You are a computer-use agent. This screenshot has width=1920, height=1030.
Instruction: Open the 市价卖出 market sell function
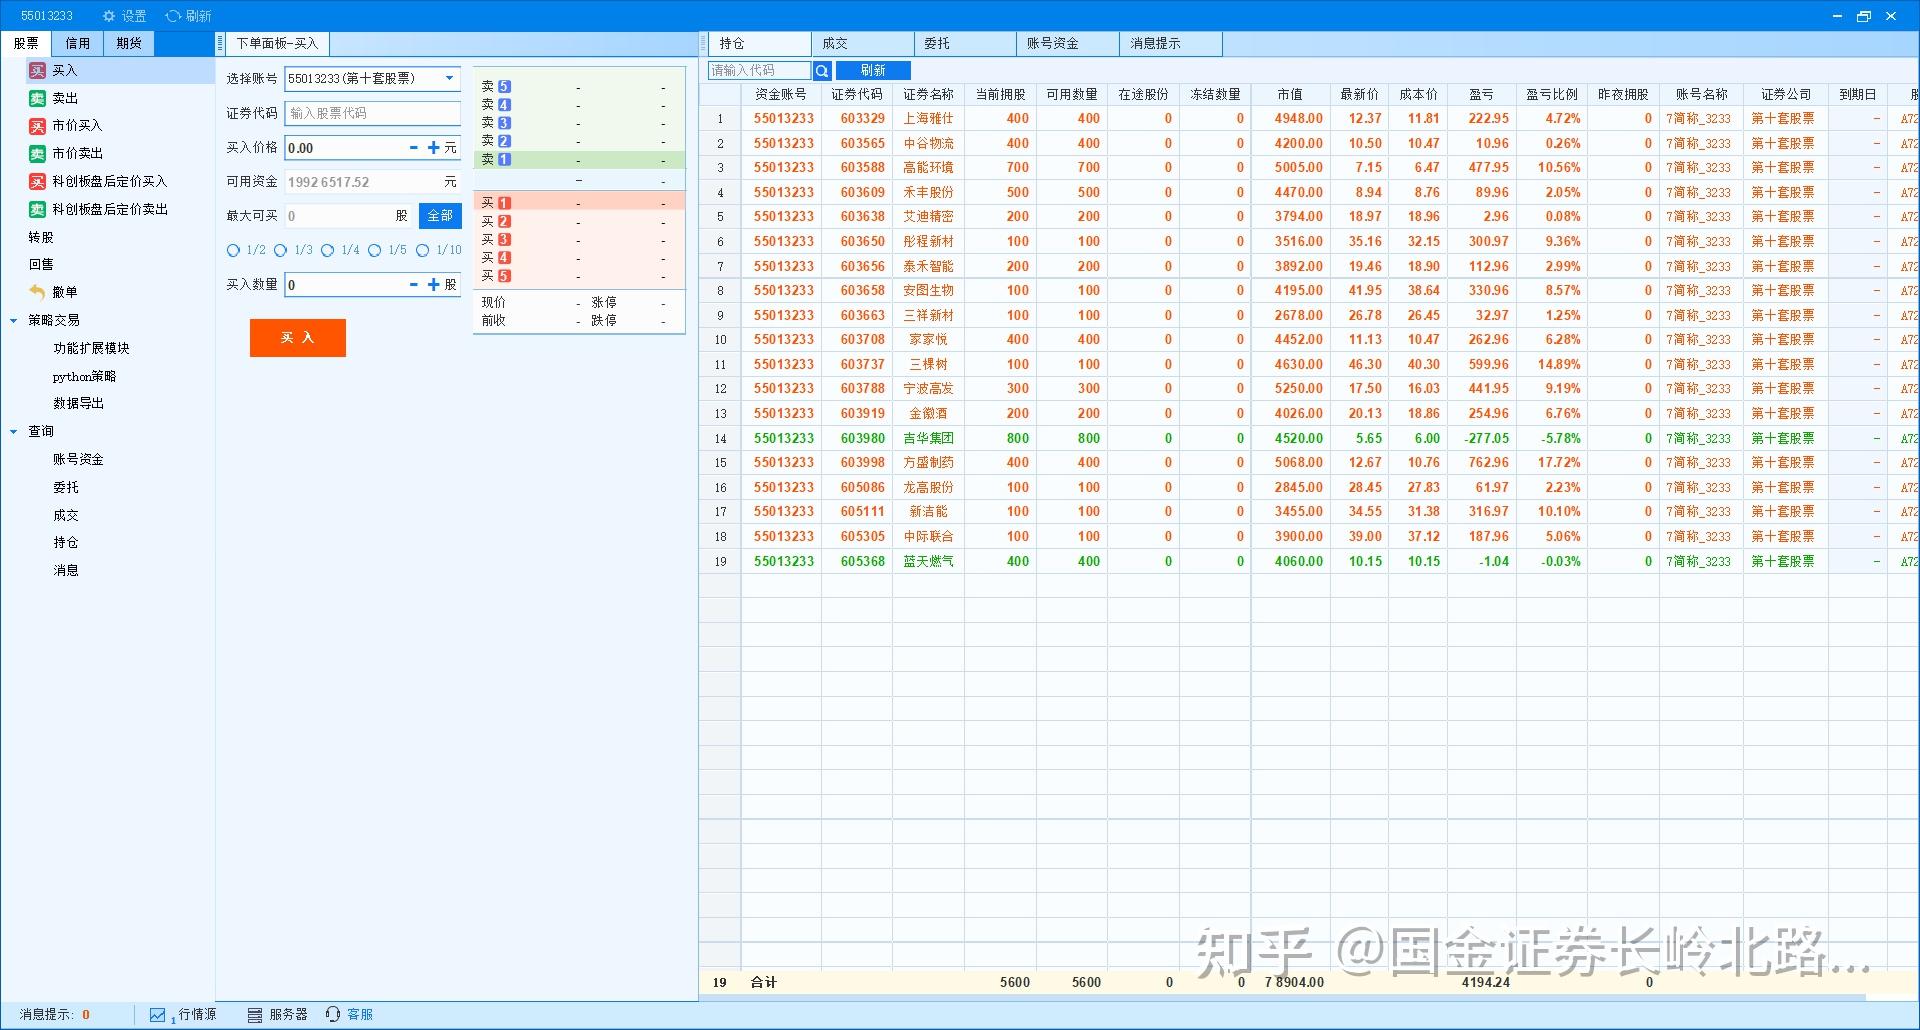[36, 153]
